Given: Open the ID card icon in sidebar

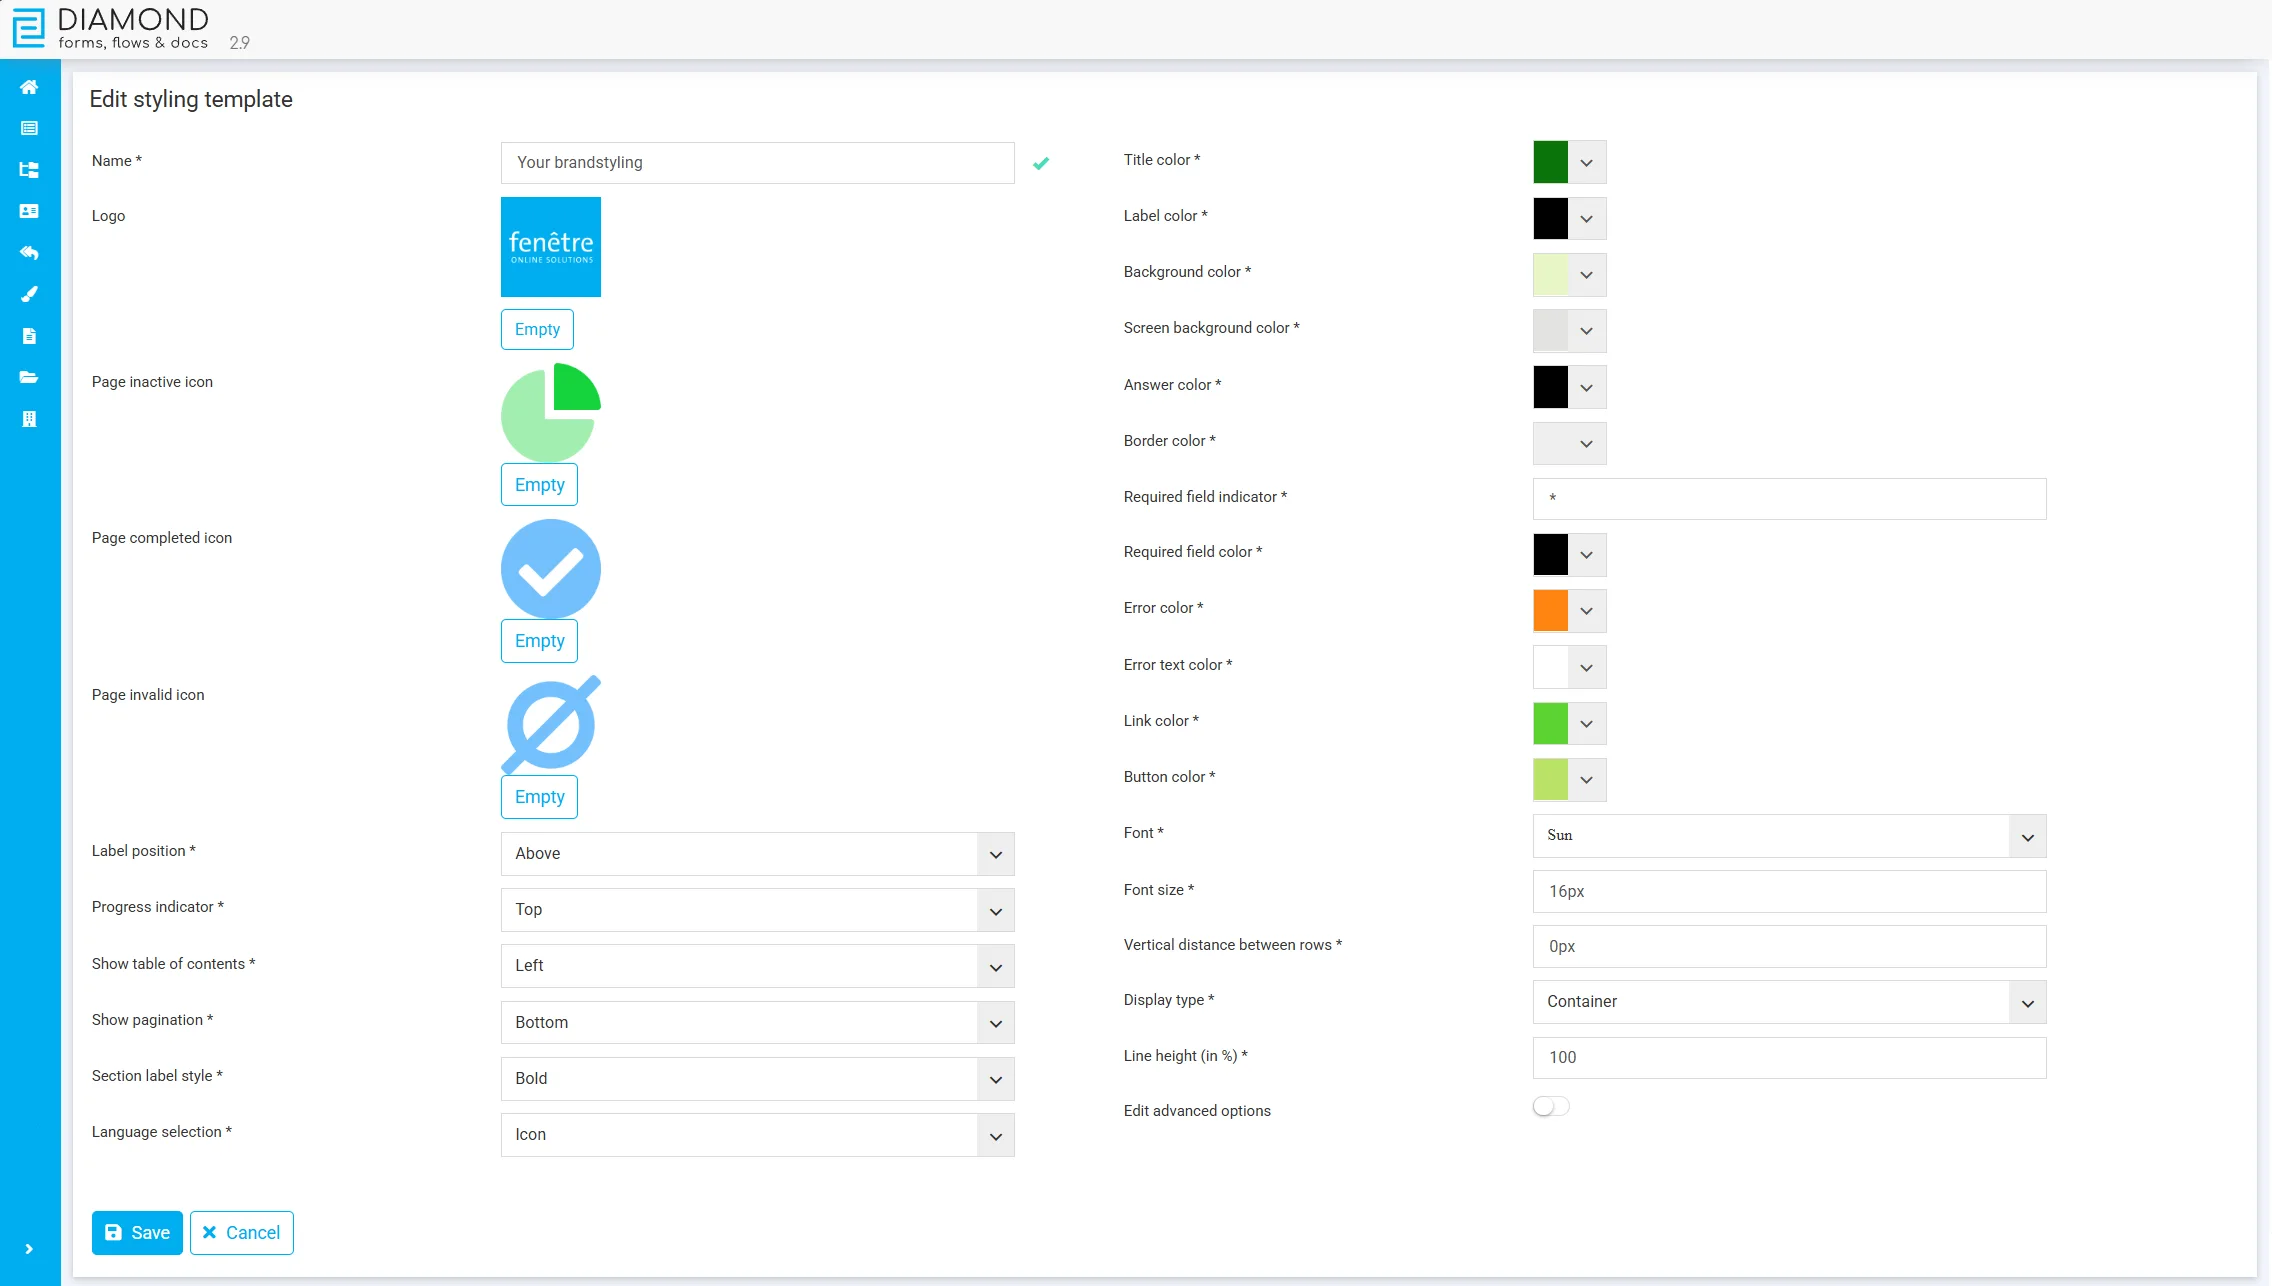Looking at the screenshot, I should [x=29, y=211].
